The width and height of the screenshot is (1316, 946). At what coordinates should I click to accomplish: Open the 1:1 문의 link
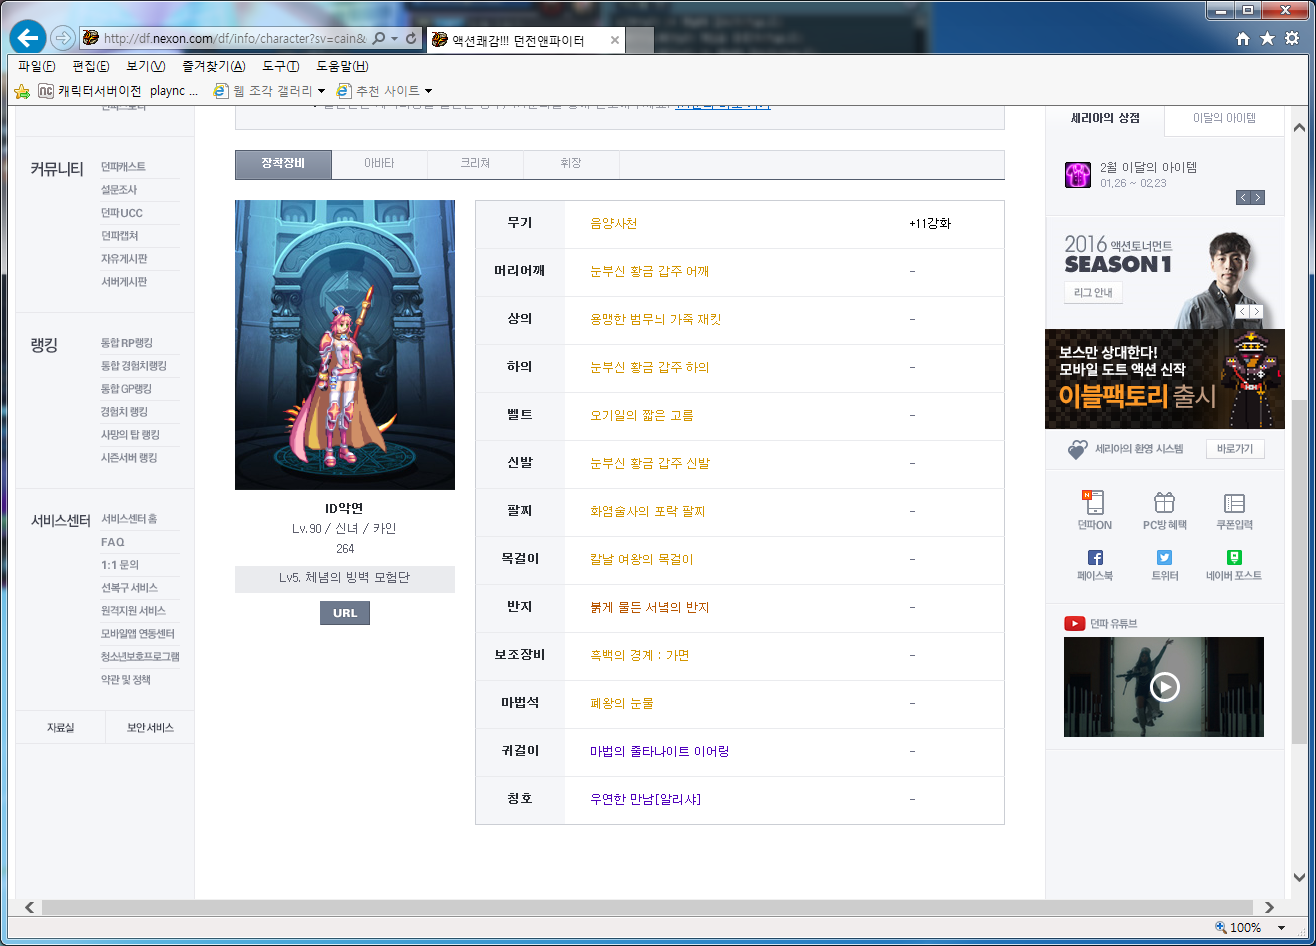(120, 565)
